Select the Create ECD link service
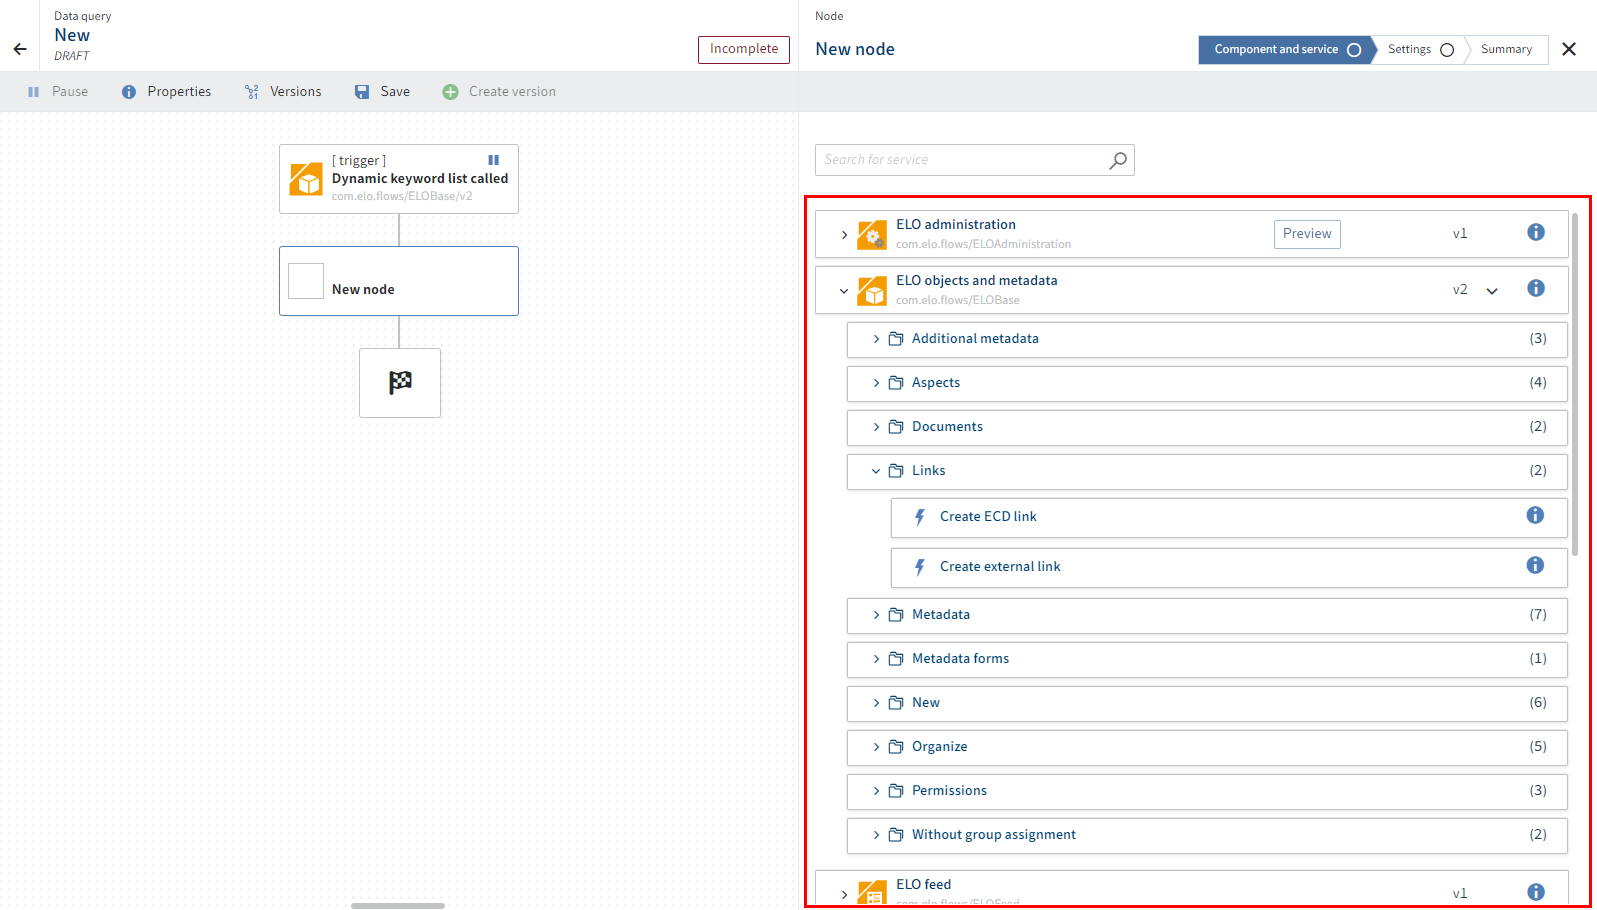This screenshot has width=1597, height=910. 1229,517
